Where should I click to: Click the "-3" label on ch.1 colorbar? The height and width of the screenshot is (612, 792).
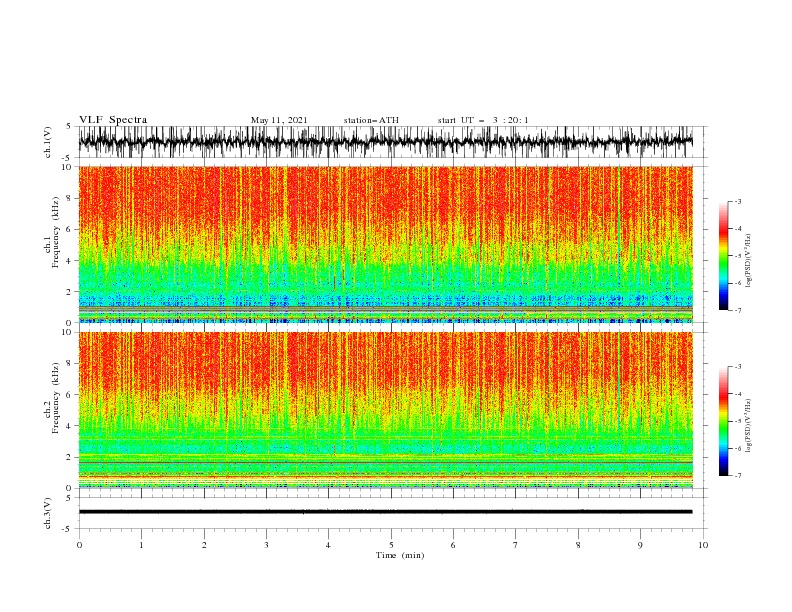tap(738, 201)
